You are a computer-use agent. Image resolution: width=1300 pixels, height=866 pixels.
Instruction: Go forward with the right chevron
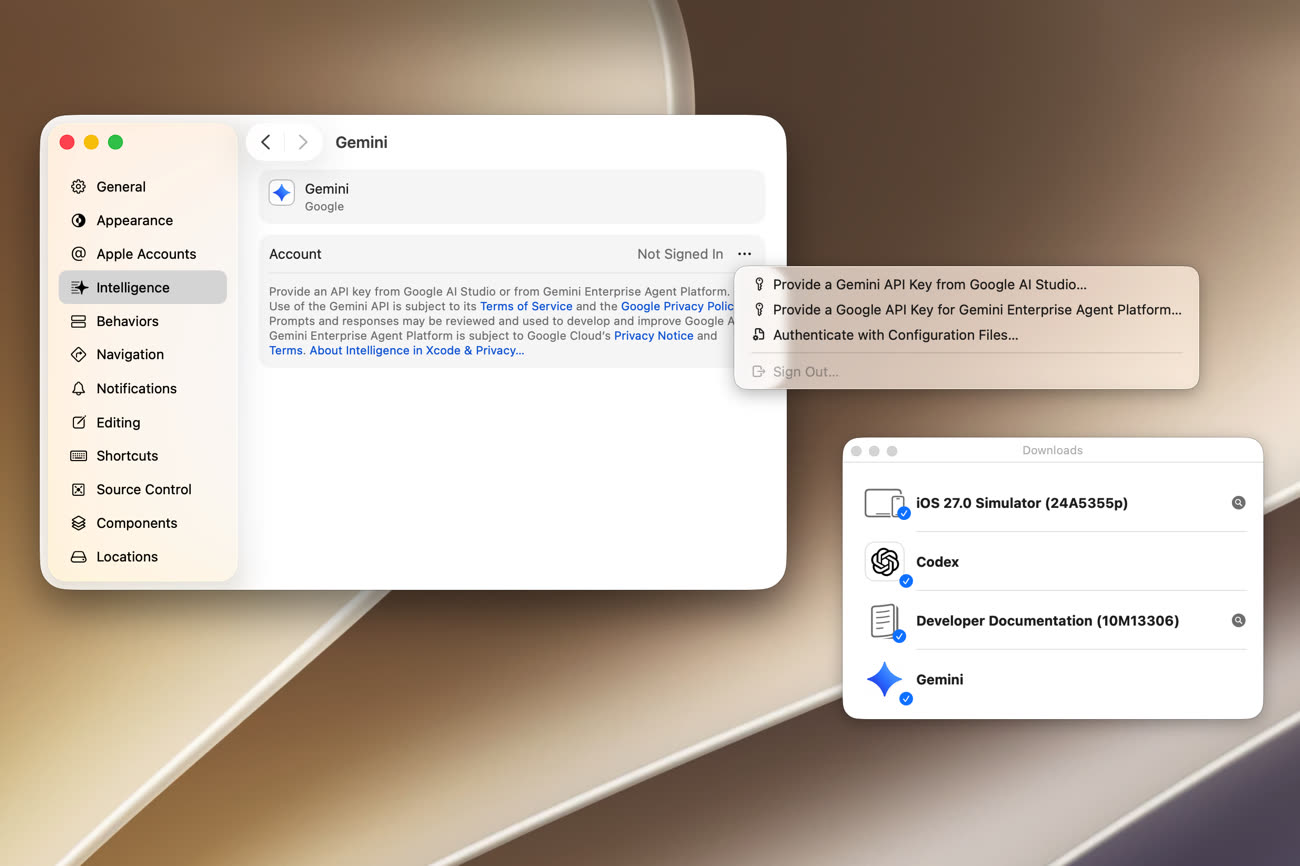point(303,142)
